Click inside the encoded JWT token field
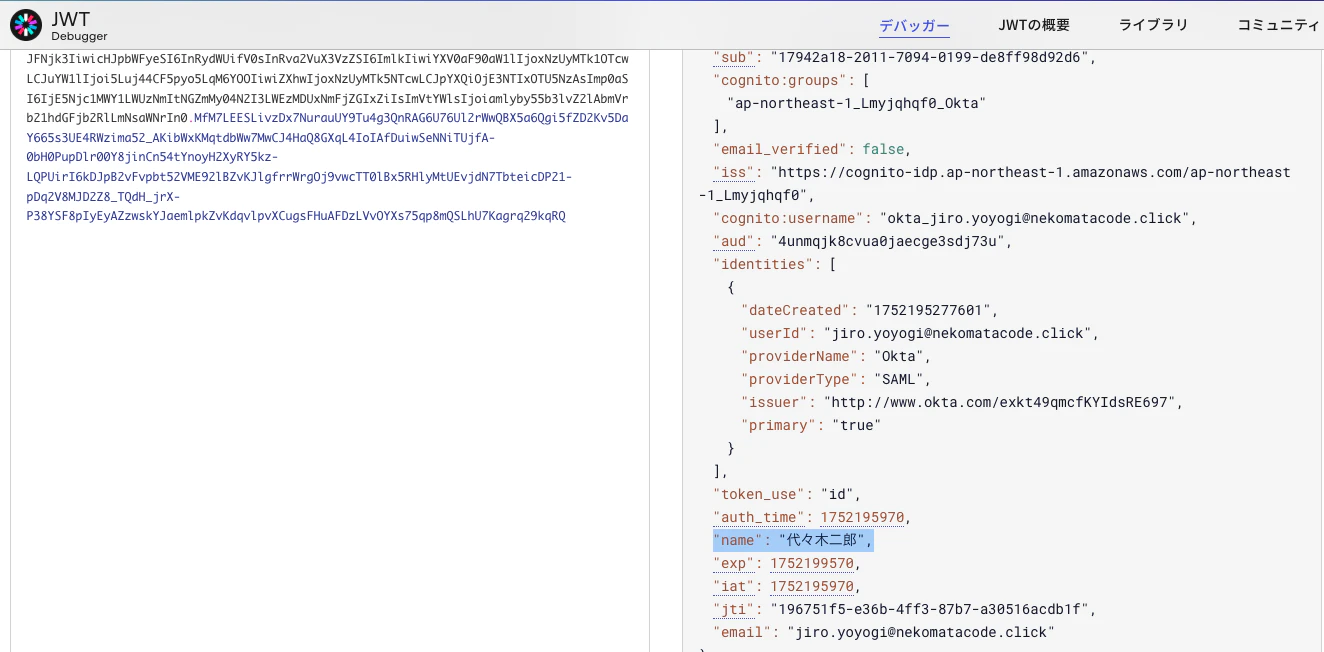 point(330,350)
